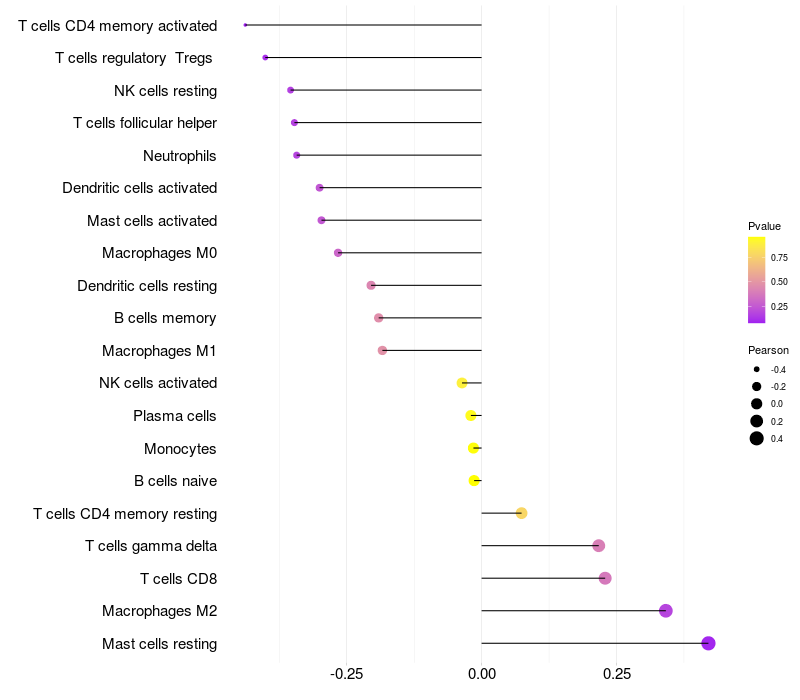800x700 pixels.
Task: Click the -0.25 x-axis tick label
Action: (x=346, y=674)
